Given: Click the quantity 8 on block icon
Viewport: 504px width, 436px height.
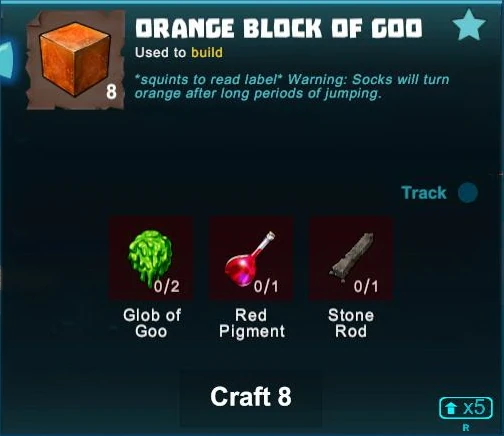Looking at the screenshot, I should pos(111,92).
